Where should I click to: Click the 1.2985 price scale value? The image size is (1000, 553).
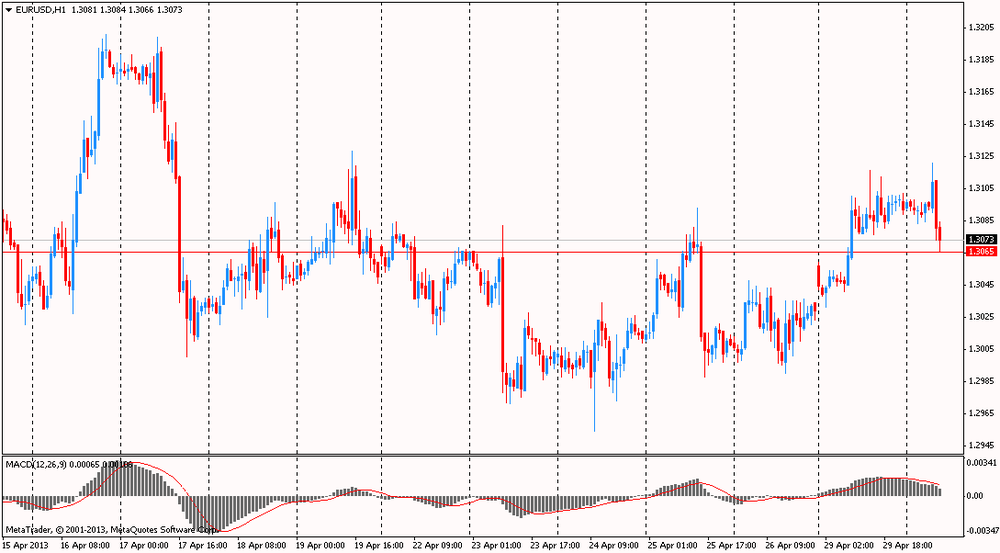(981, 381)
